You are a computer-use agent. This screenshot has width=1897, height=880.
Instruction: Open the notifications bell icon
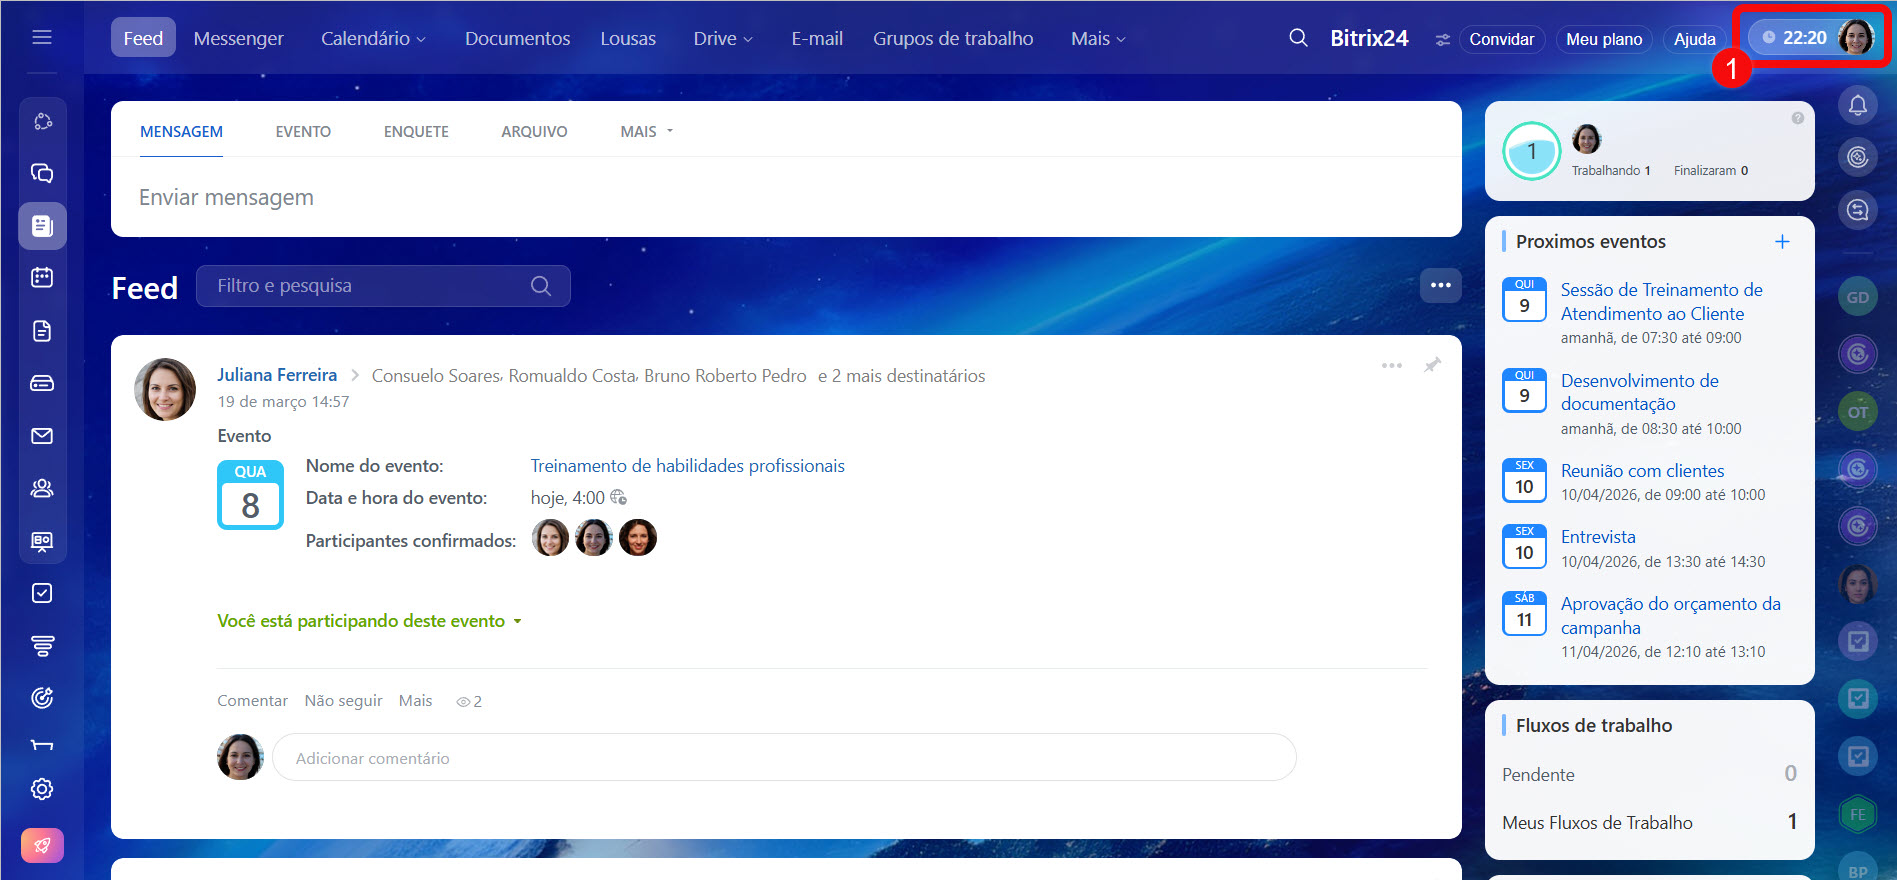pos(1857,105)
